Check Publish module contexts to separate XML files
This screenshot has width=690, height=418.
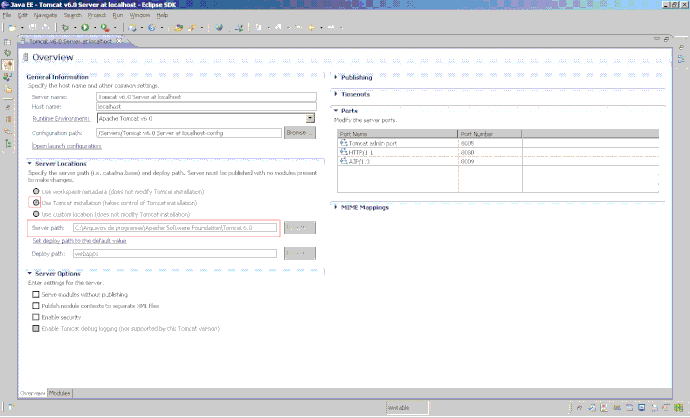tap(36, 305)
